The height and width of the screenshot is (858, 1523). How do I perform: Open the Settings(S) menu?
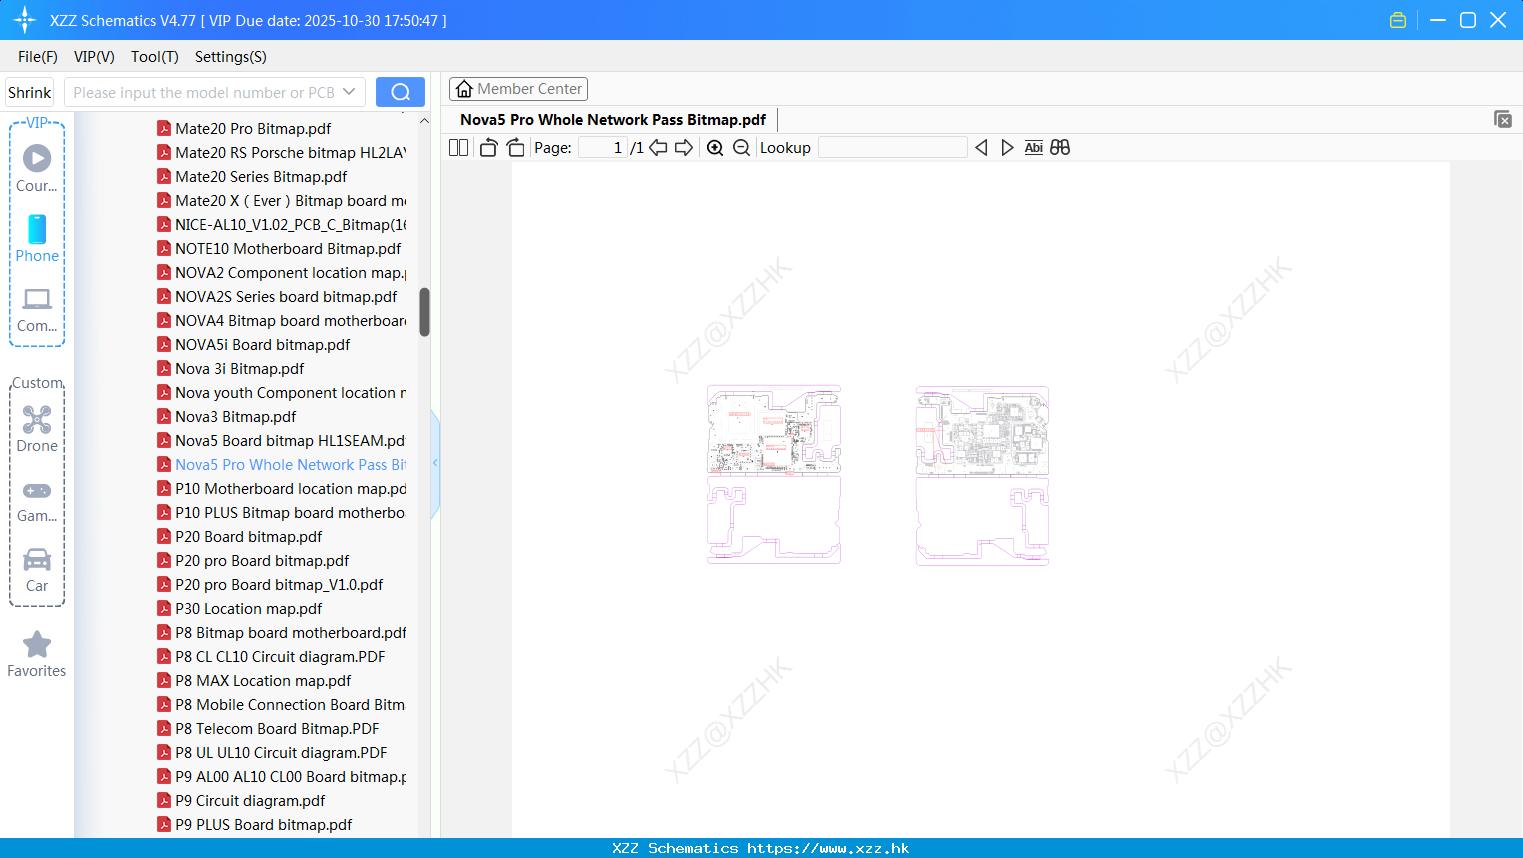(x=231, y=57)
